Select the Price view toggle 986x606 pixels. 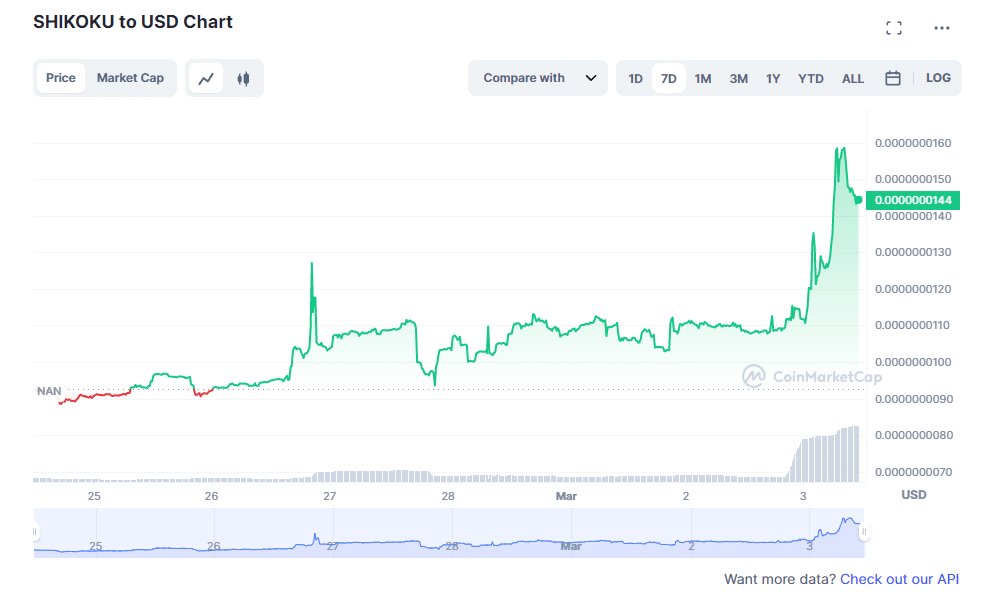61,78
